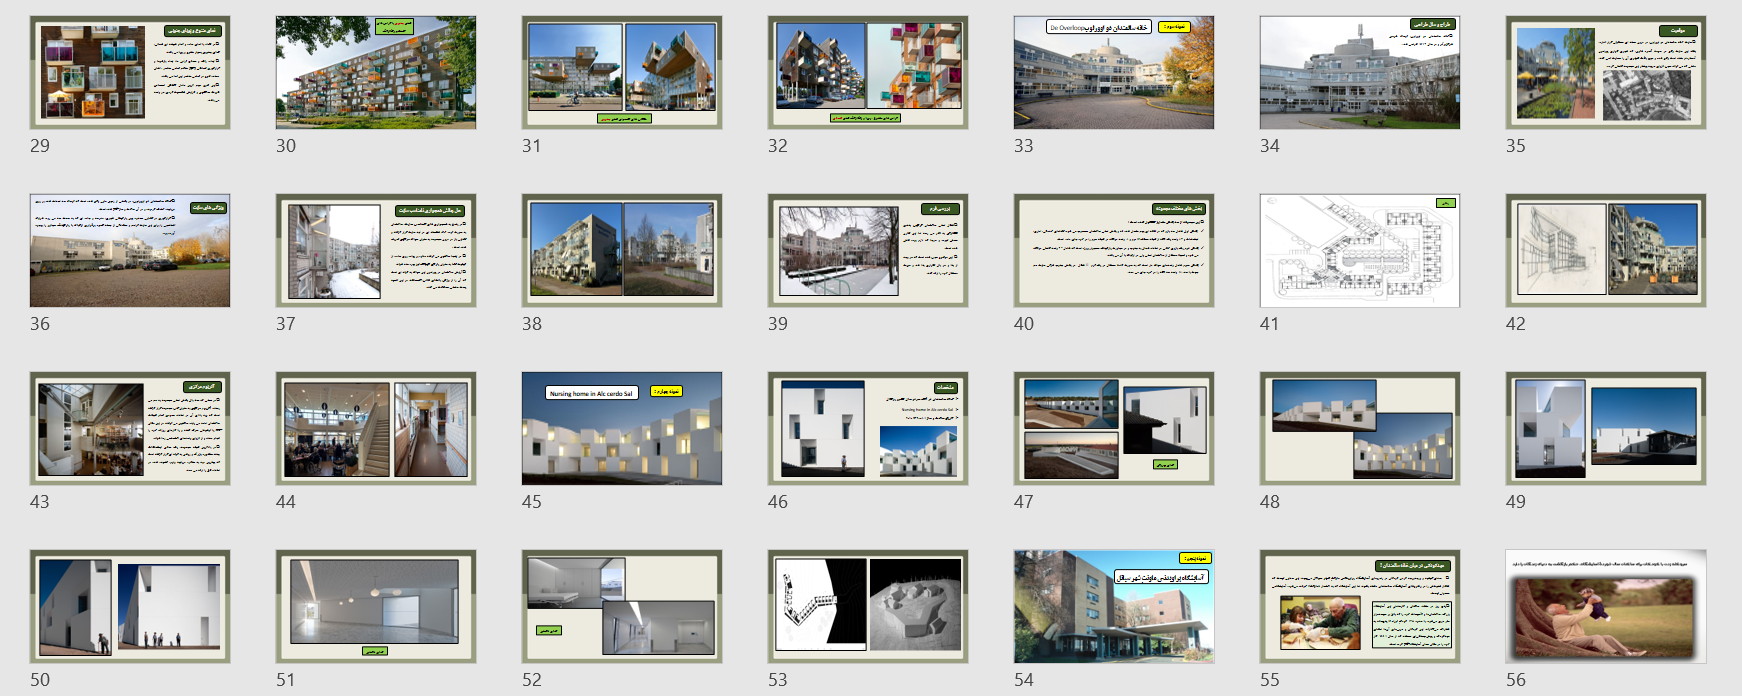Select slide 29 with colorful balcony close-up
Screen dimensions: 1742x696
point(130,72)
